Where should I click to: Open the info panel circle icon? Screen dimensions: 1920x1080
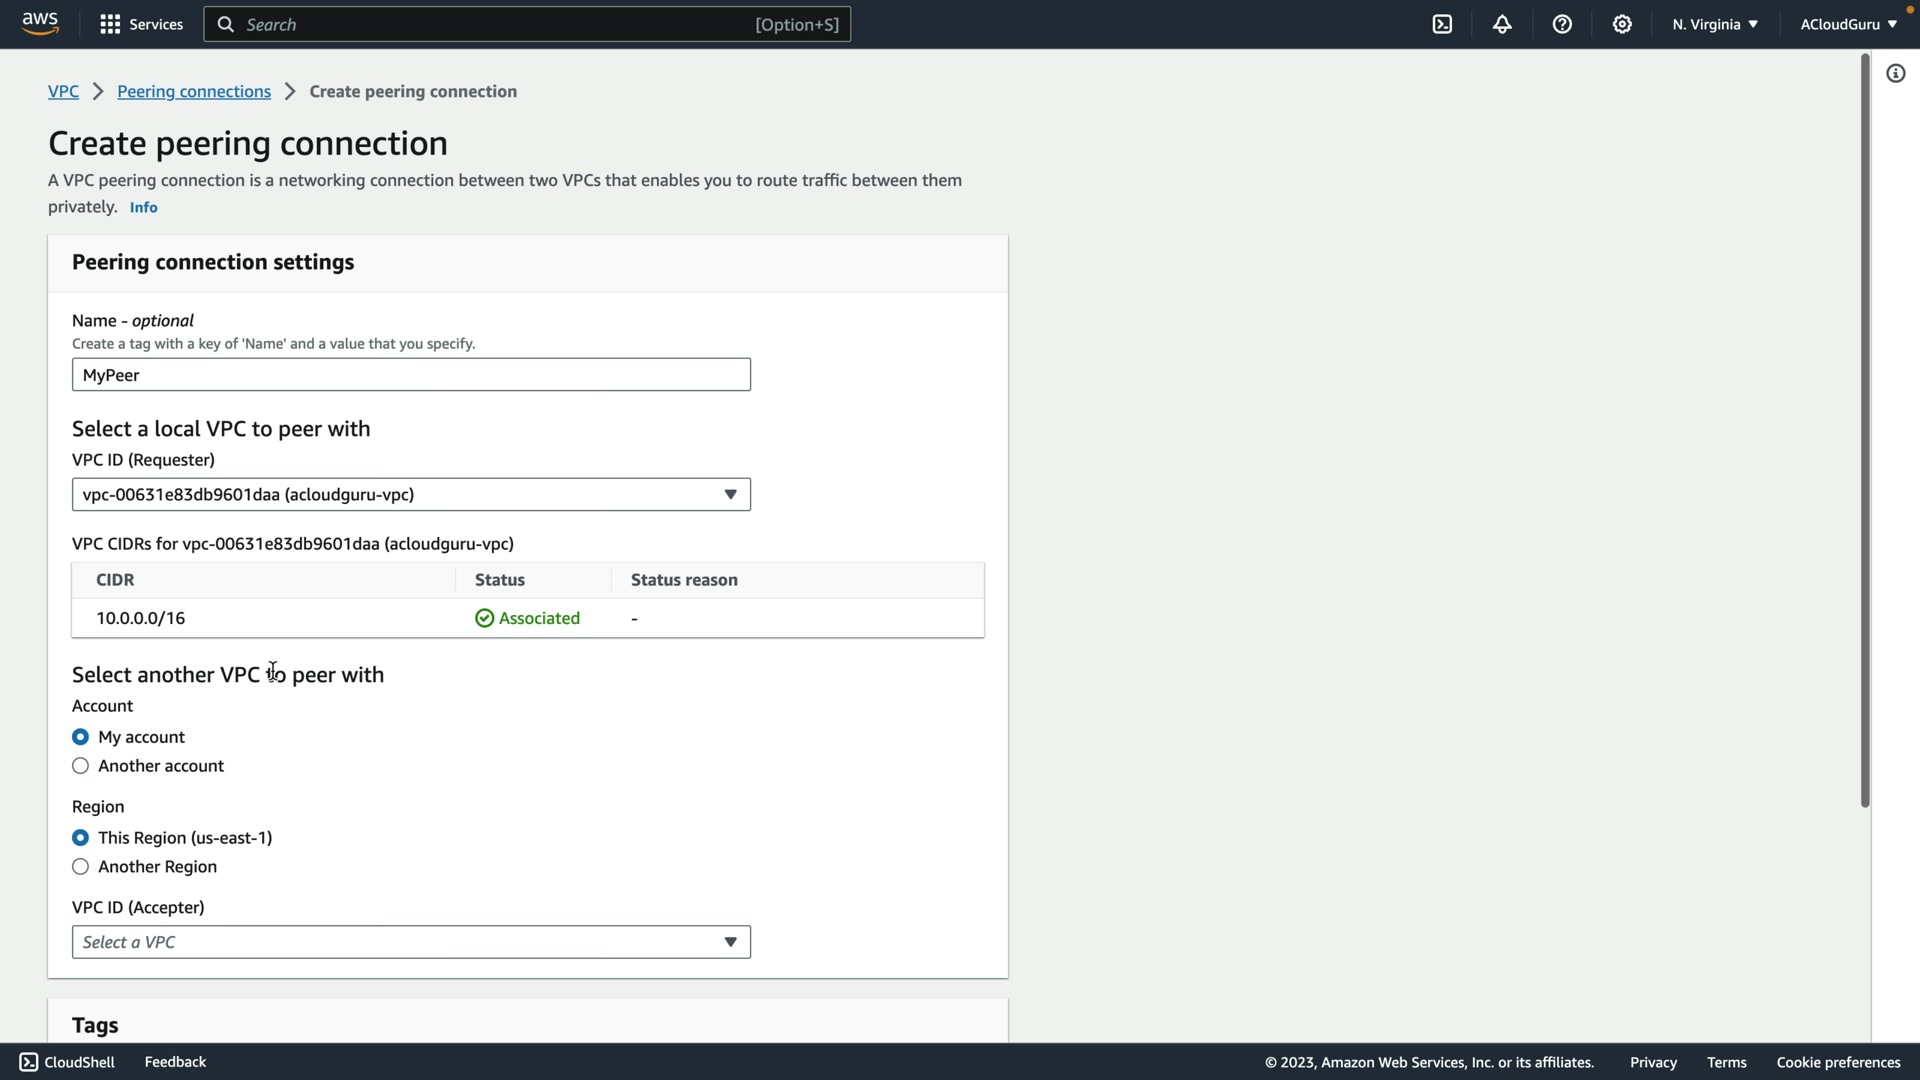click(1895, 73)
